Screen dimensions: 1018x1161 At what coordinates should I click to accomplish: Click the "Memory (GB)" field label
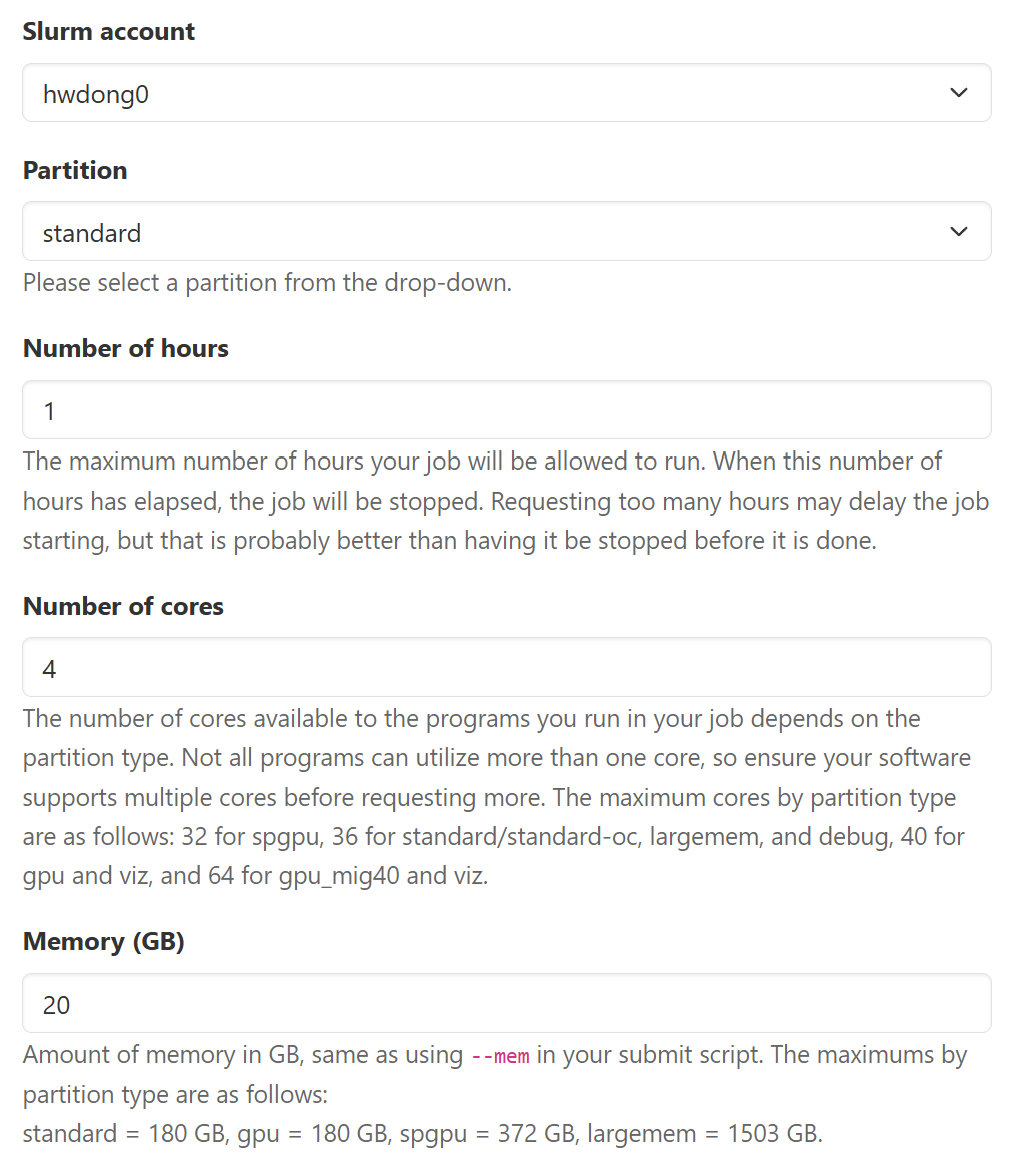(104, 941)
